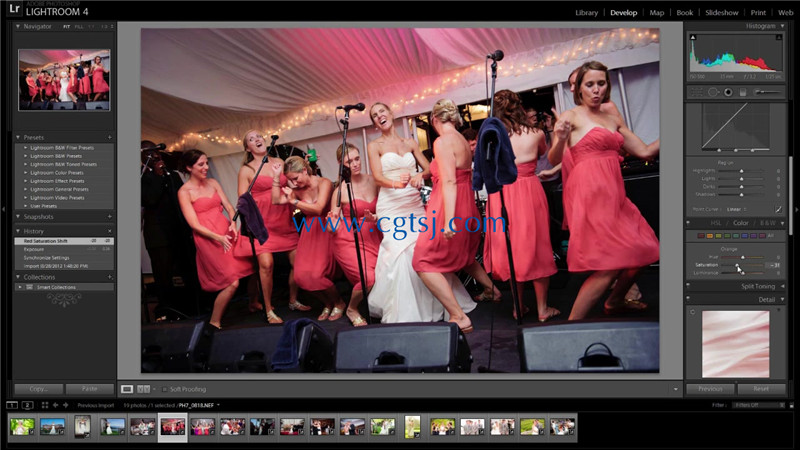Click the Previous button
Viewport: 800px width, 450px height.
click(x=710, y=389)
